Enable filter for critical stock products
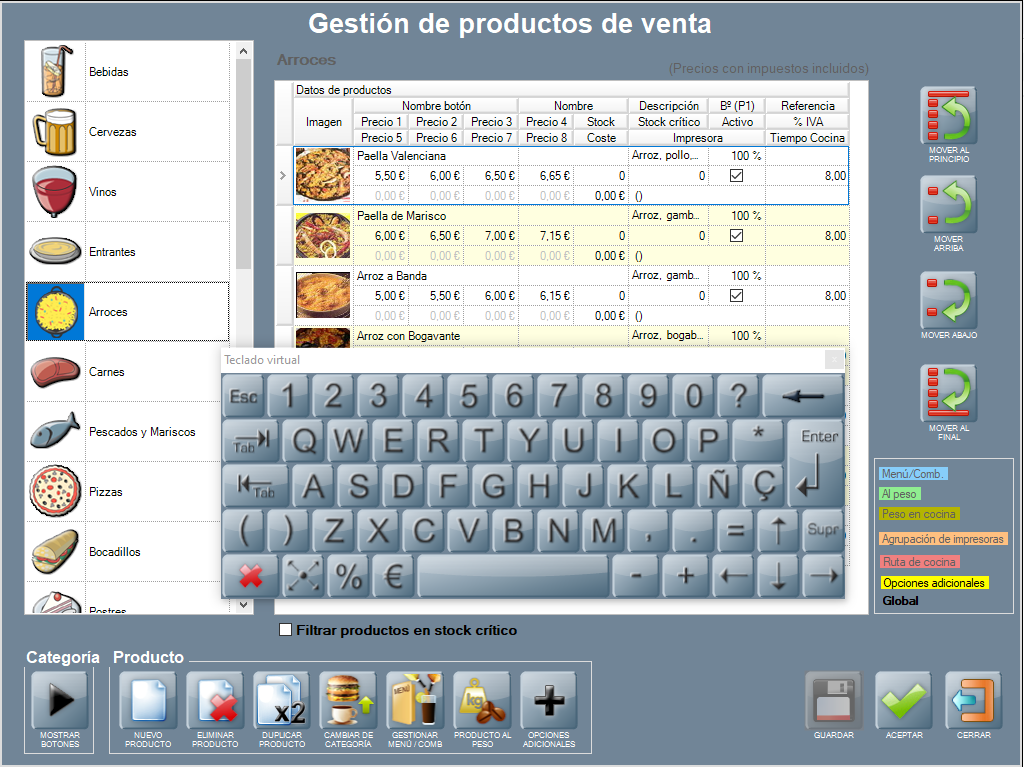The image size is (1024, 767). point(286,630)
